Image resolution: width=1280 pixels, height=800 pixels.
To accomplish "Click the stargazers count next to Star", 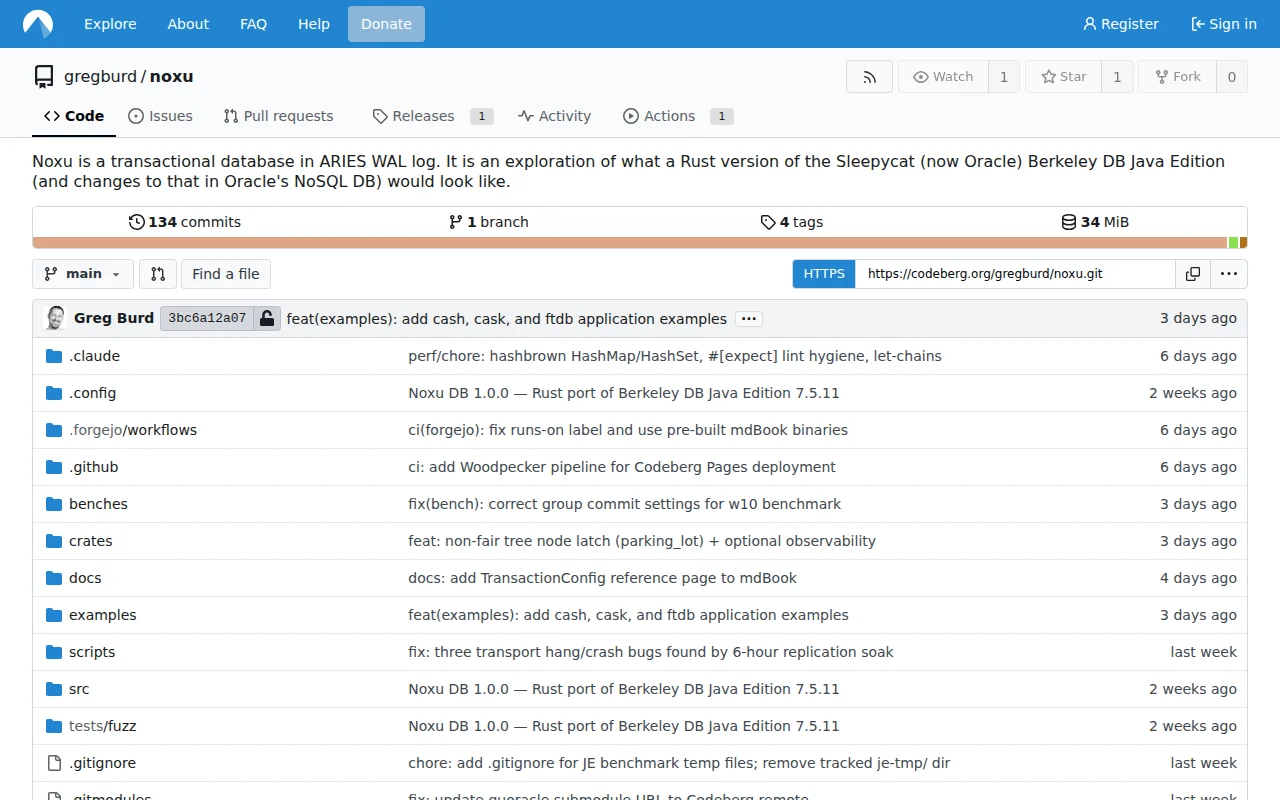I will (x=1117, y=77).
